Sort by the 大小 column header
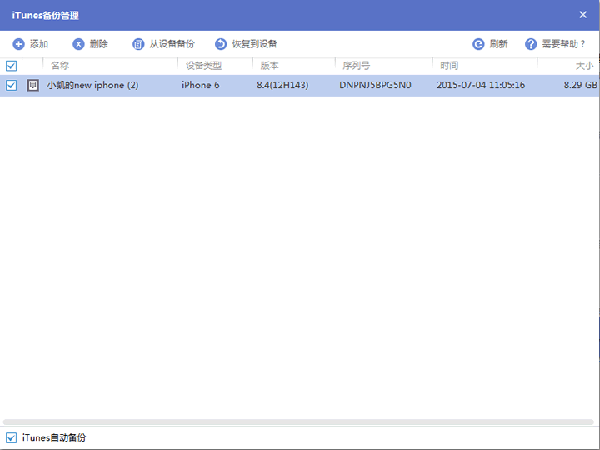Screen dimensions: 600x450 click(x=584, y=66)
